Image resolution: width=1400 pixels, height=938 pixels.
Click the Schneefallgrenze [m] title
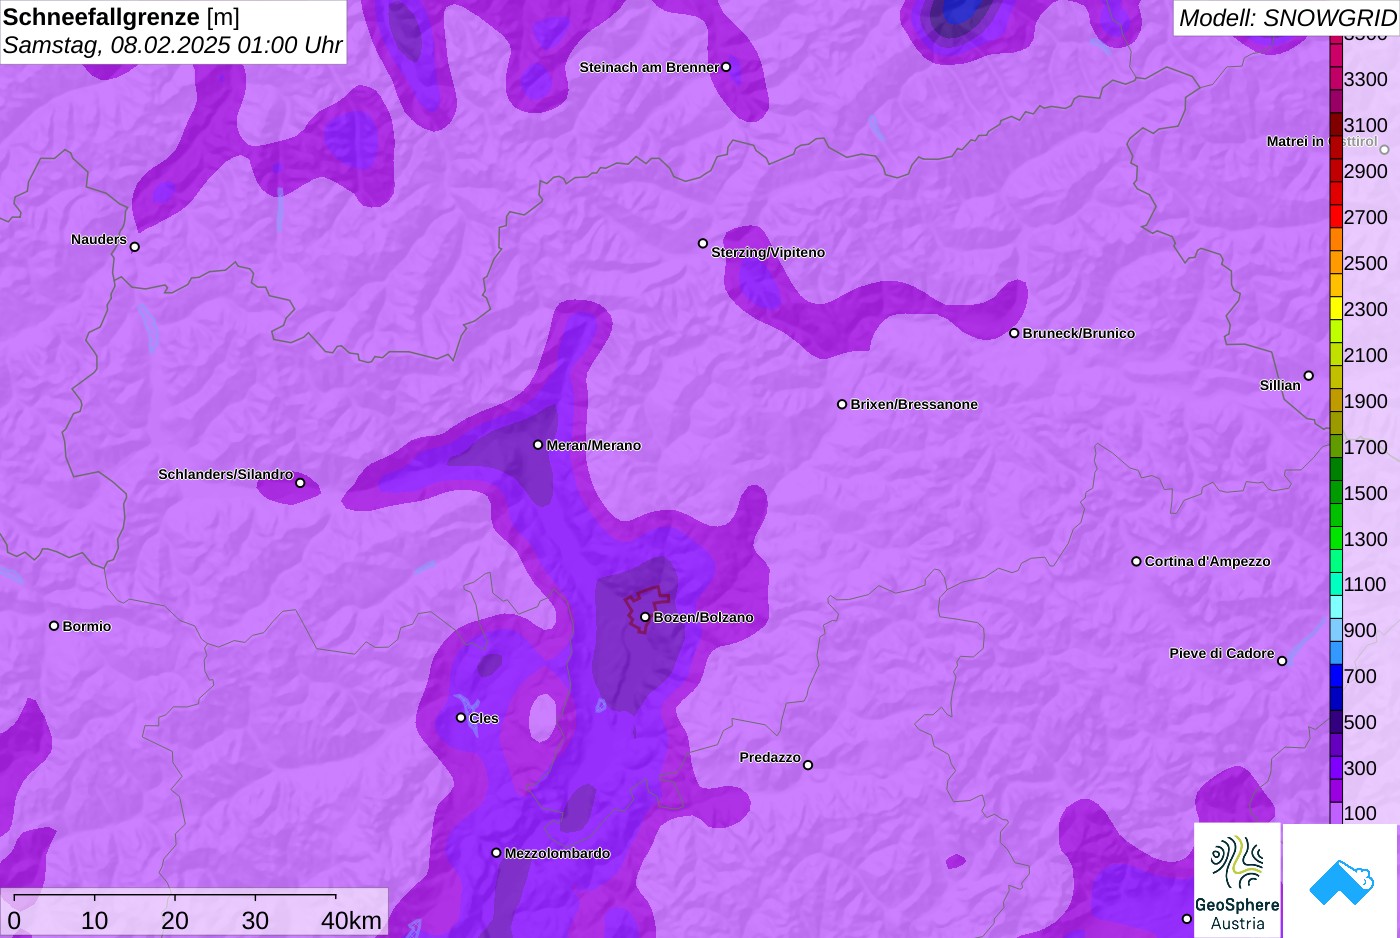[121, 17]
